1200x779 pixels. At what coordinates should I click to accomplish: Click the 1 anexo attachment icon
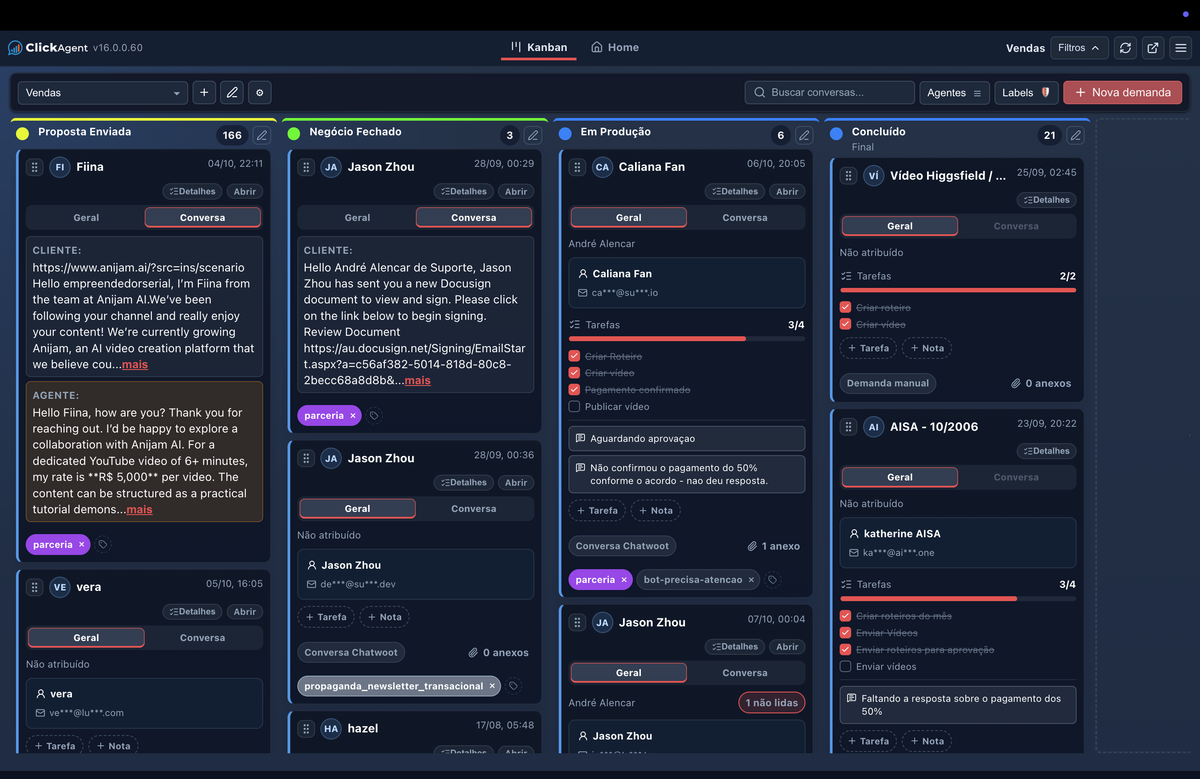[x=752, y=546]
